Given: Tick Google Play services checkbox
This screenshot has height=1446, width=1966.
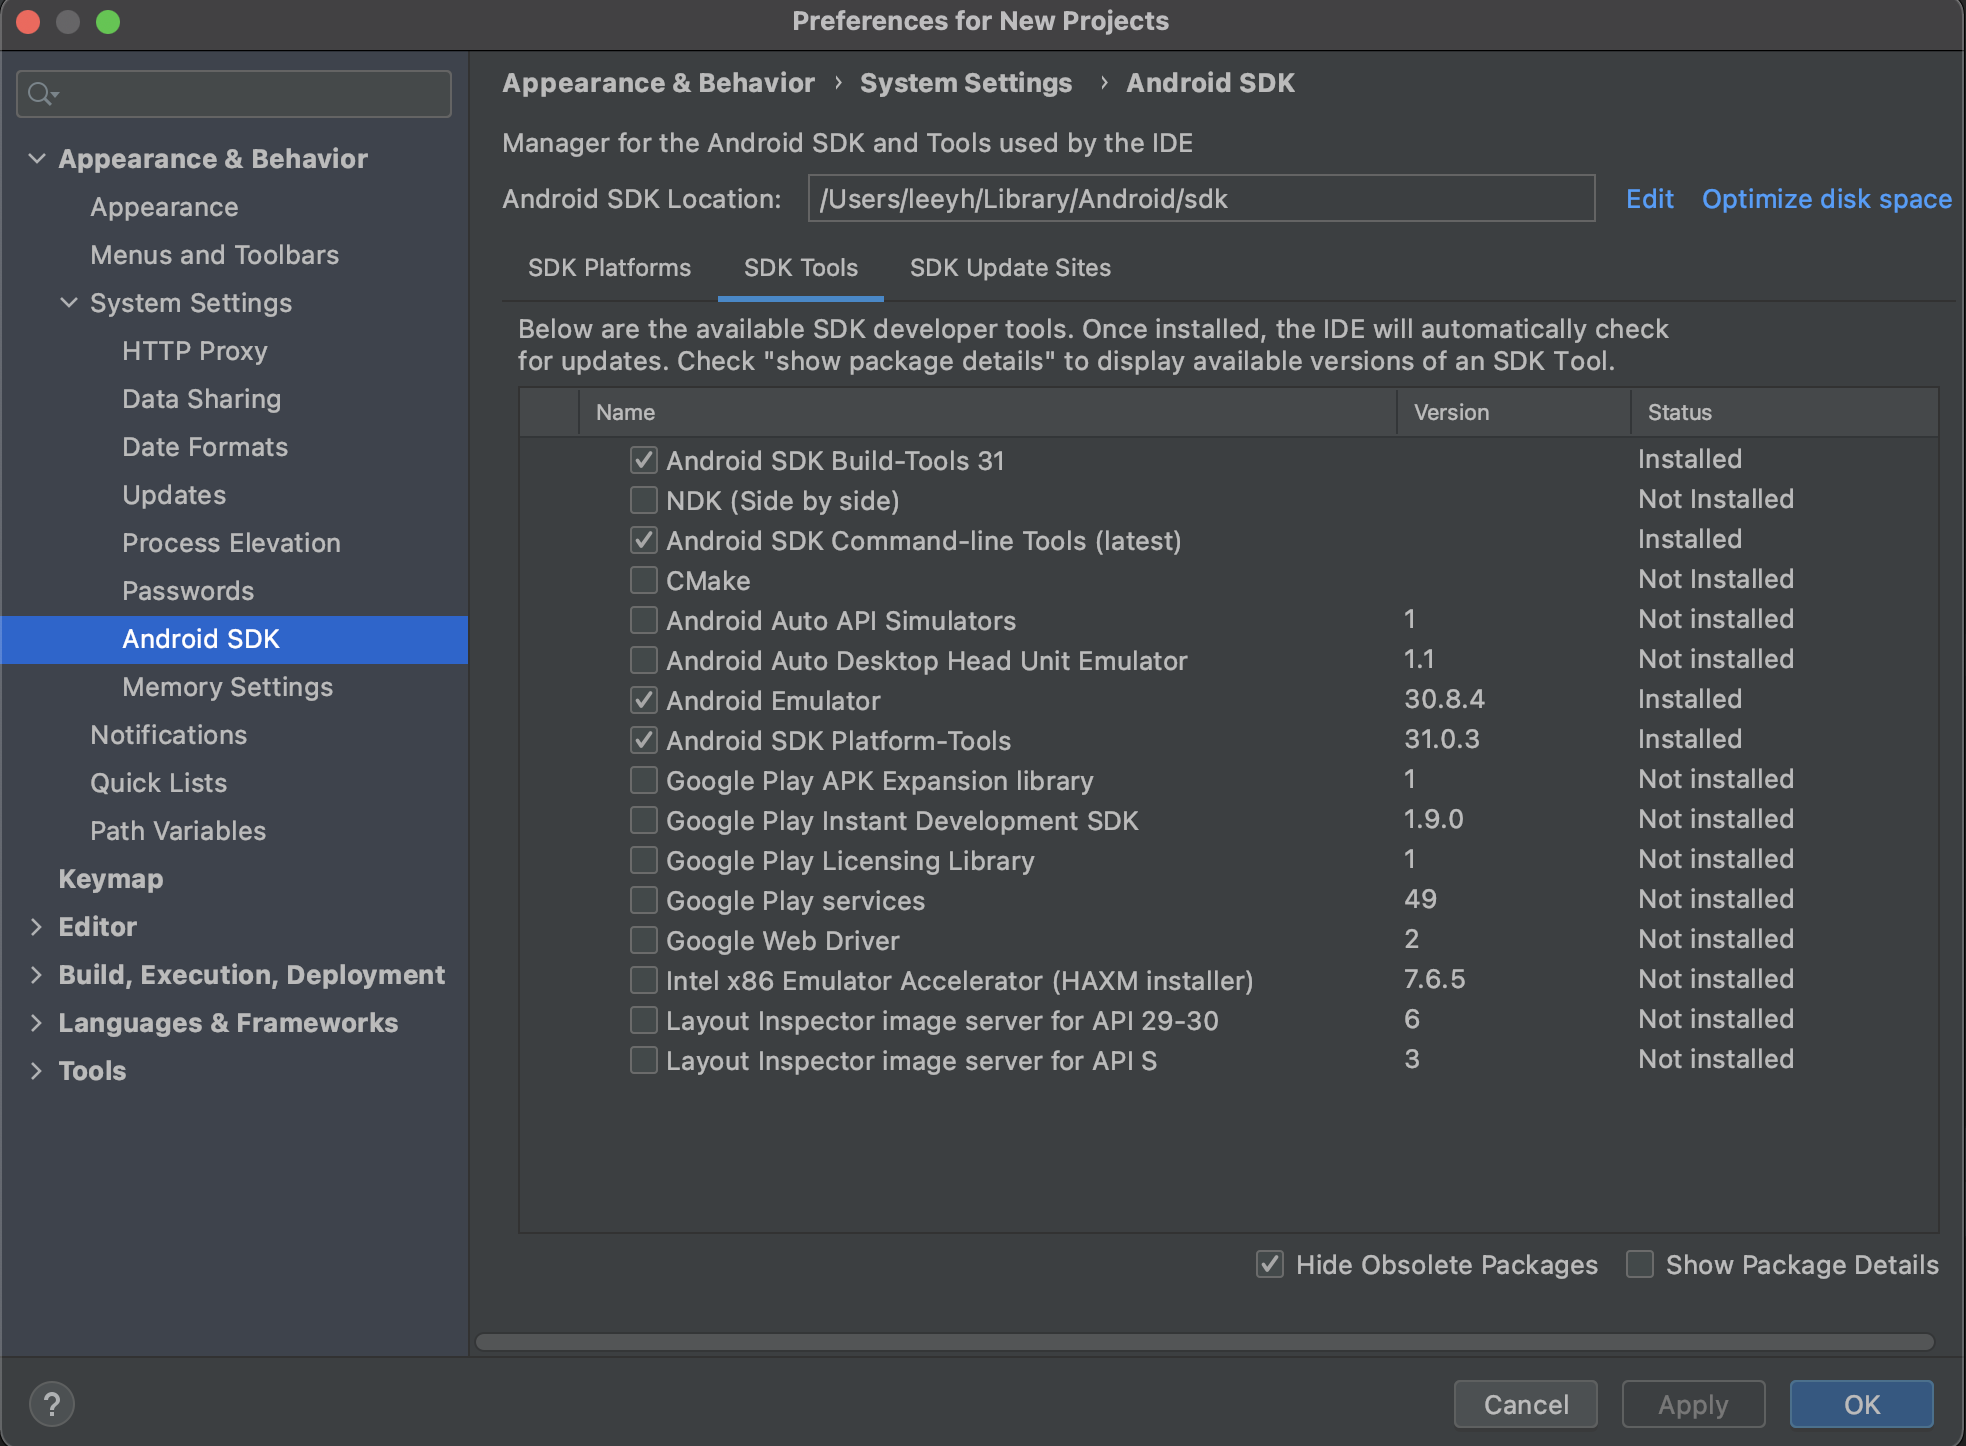Looking at the screenshot, I should [x=644, y=900].
